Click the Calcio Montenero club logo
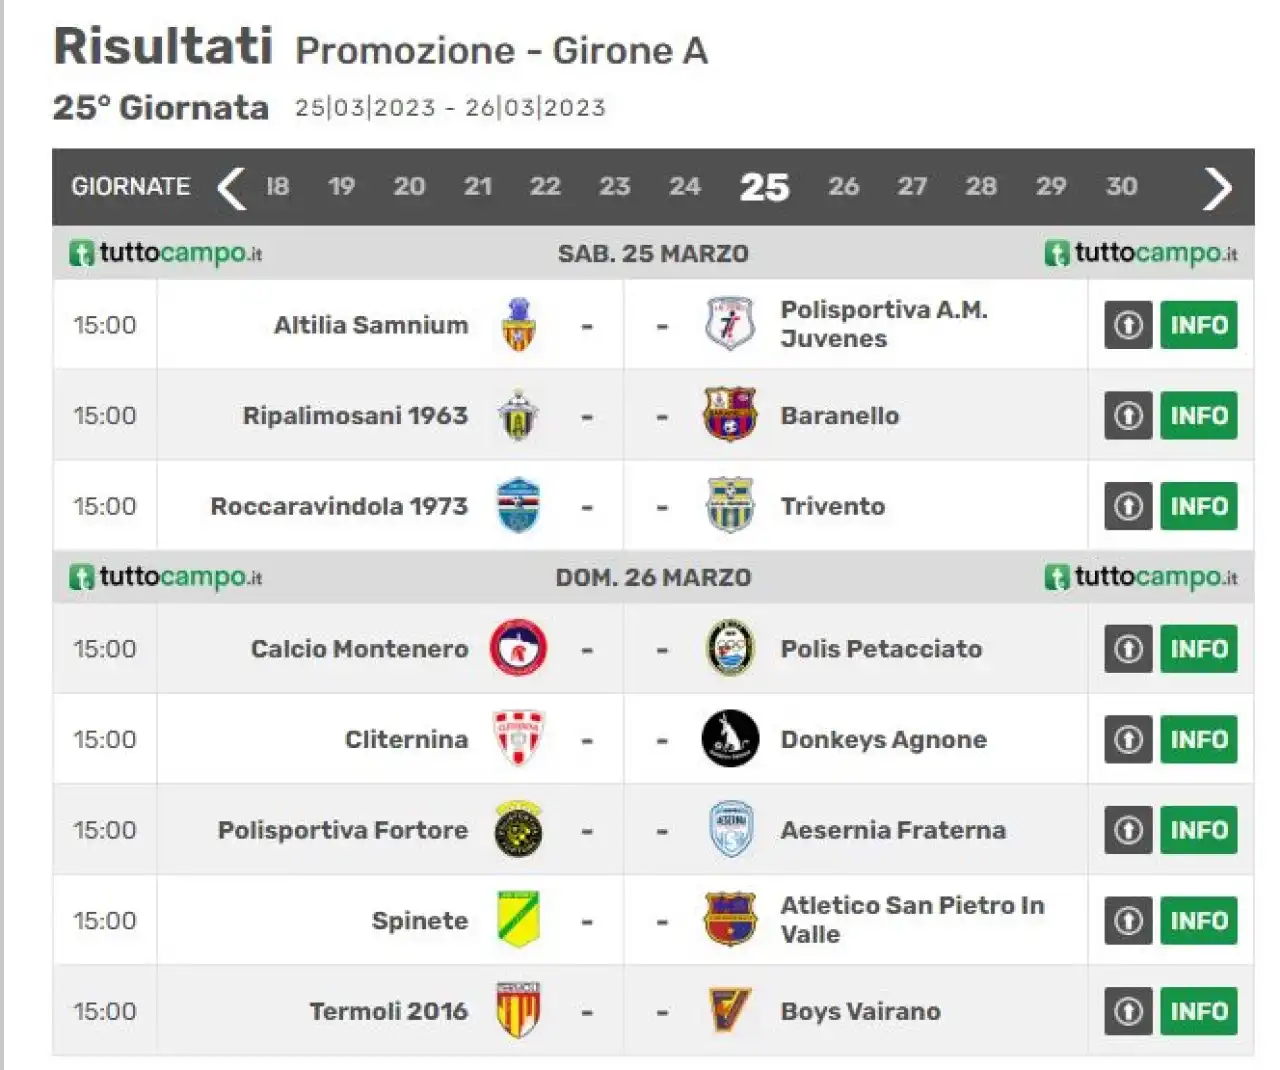The height and width of the screenshot is (1070, 1280). (x=518, y=648)
